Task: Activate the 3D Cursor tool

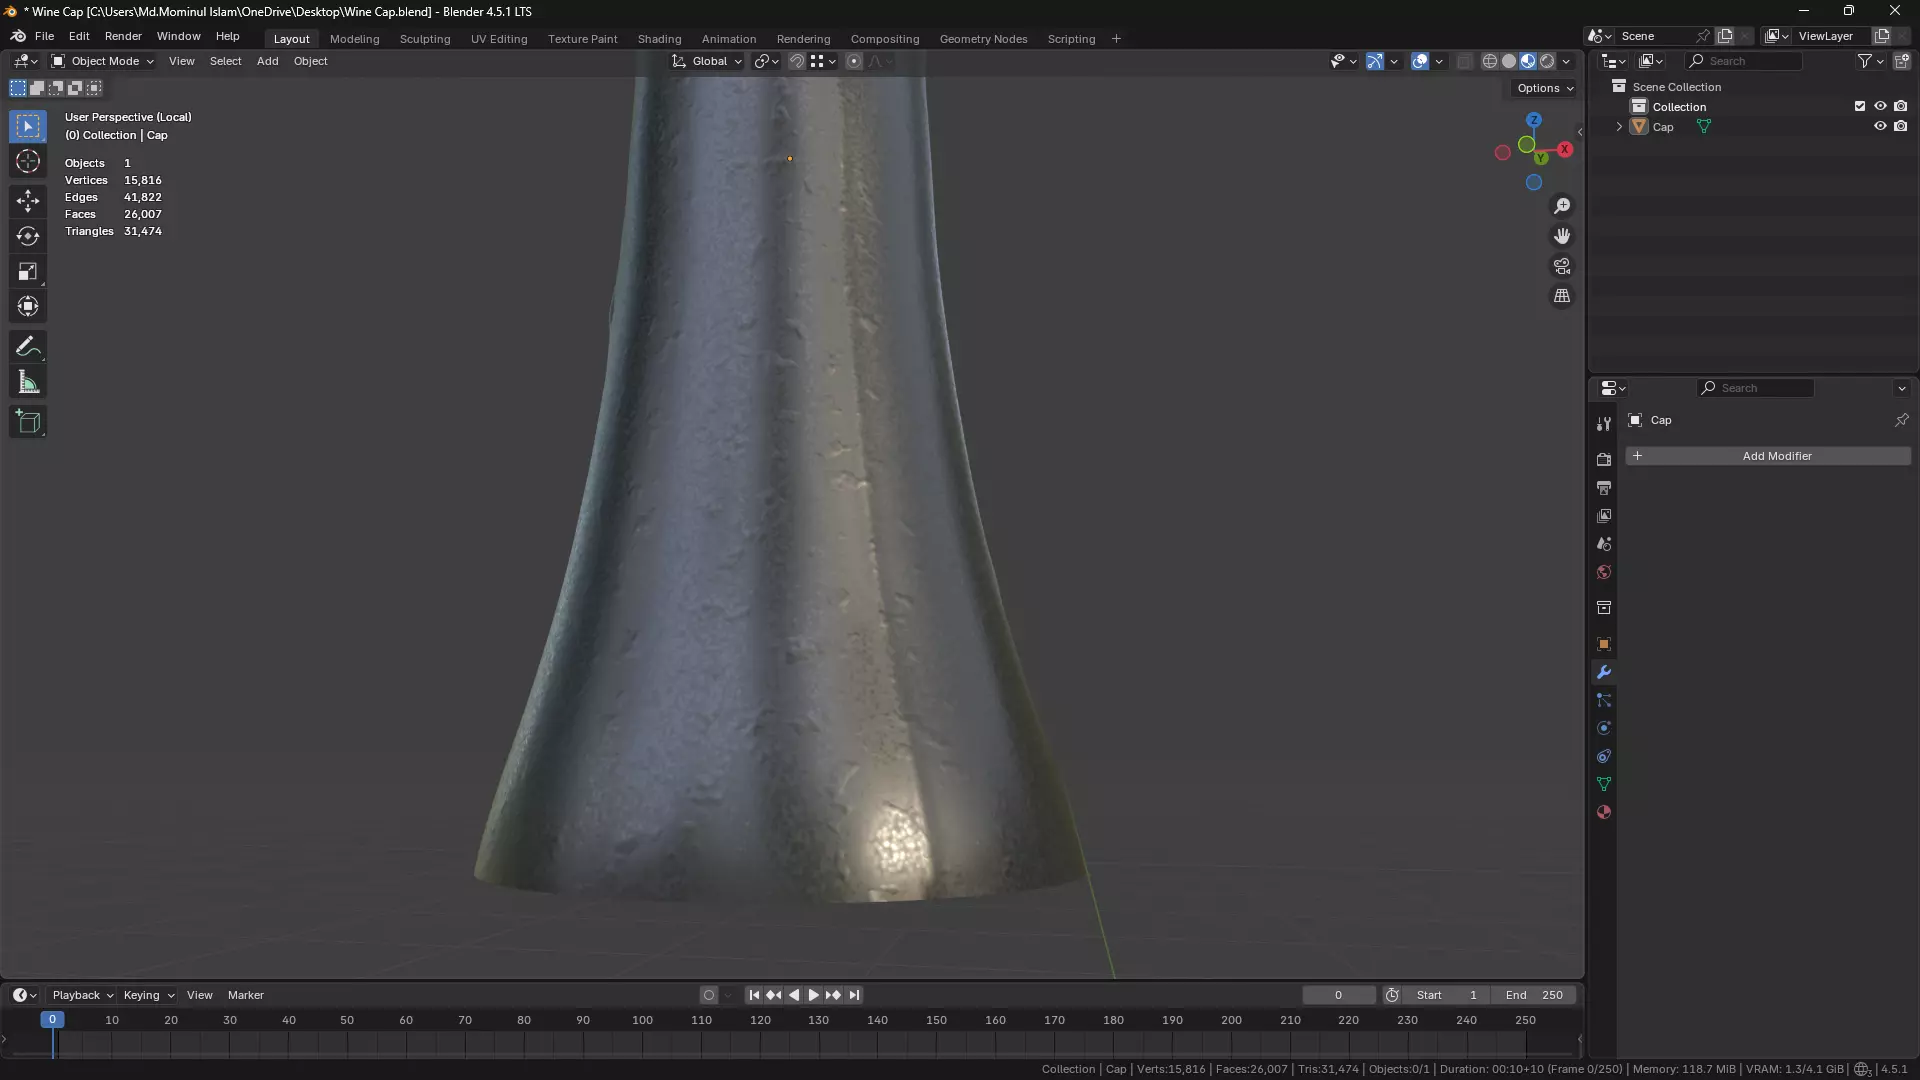Action: tap(28, 161)
